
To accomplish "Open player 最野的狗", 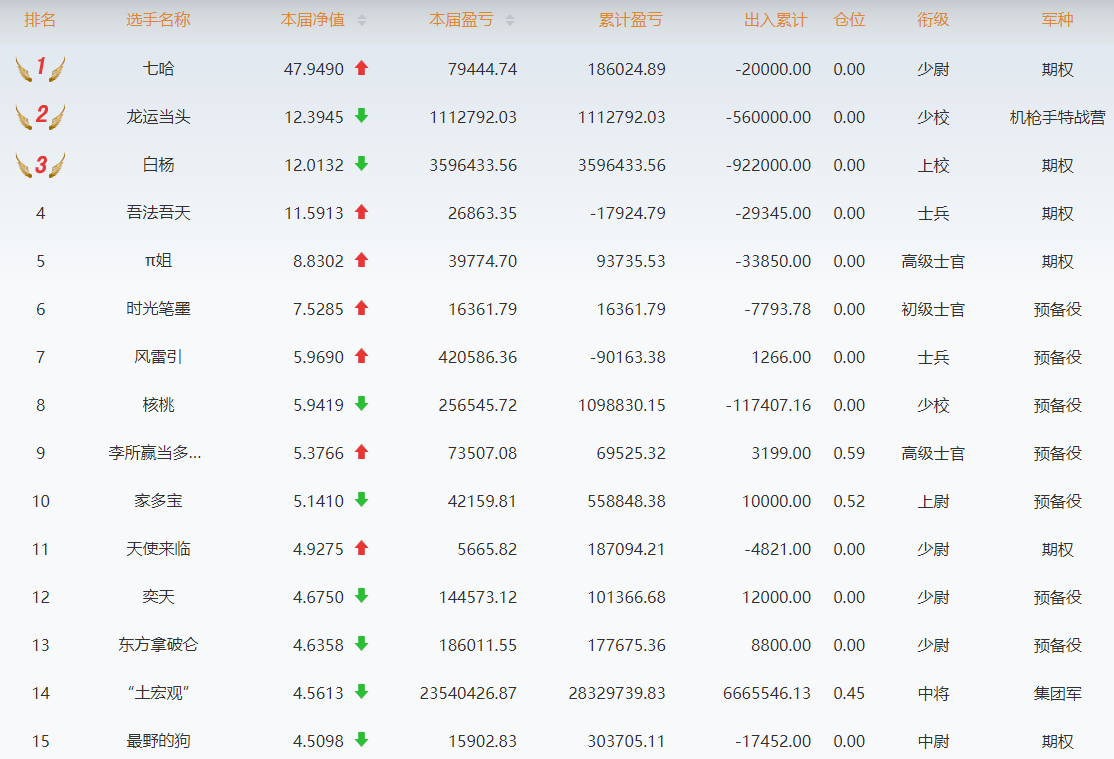I will (158, 741).
